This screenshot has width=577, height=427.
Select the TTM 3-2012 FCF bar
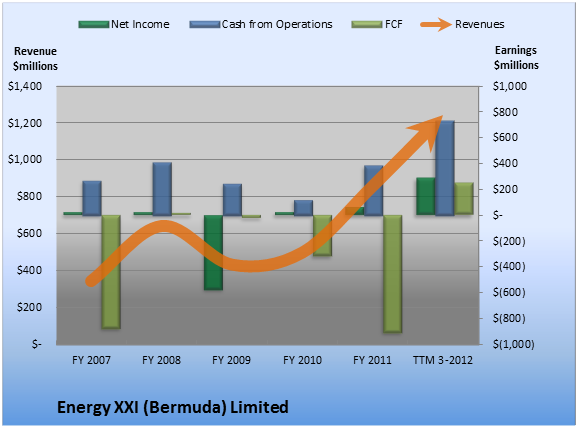click(x=464, y=198)
